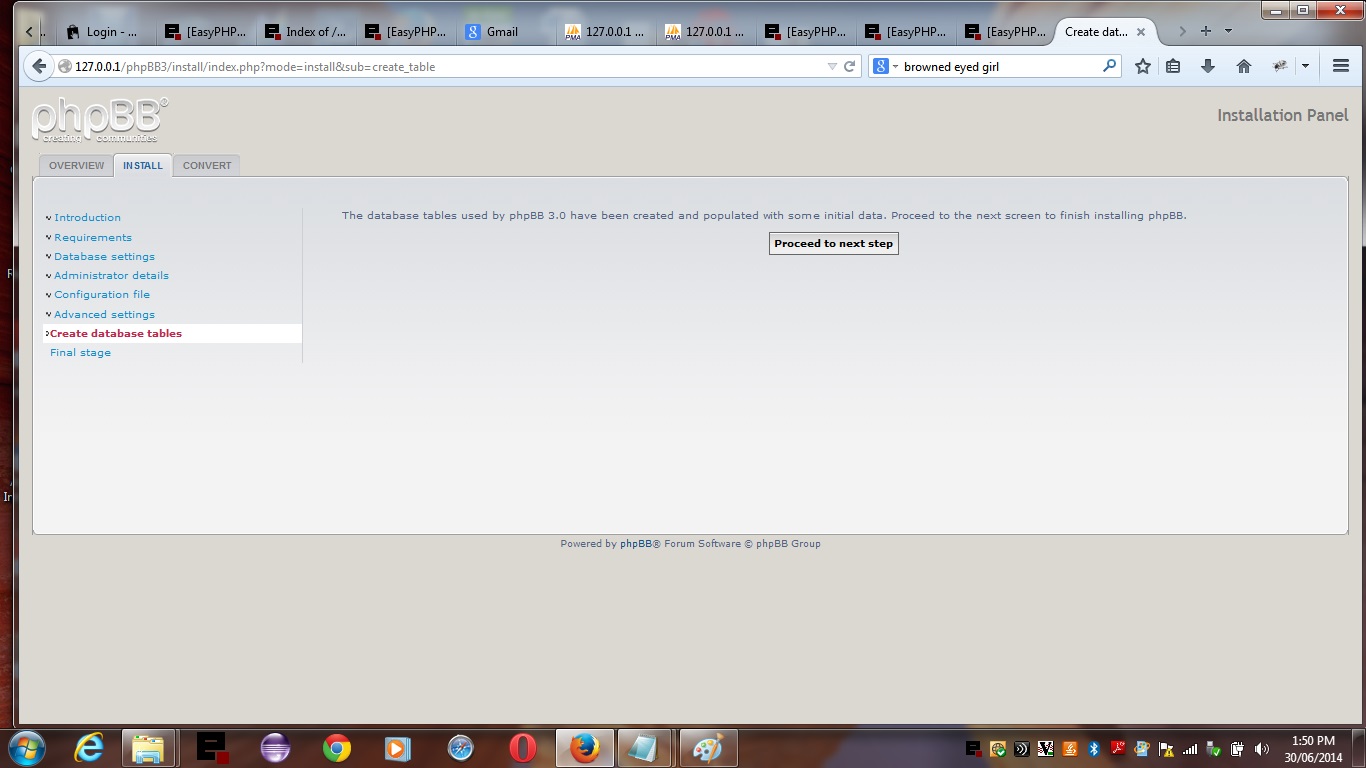This screenshot has height=768, width=1366.
Task: Switch to Firefox on the taskbar
Action: tap(584, 748)
